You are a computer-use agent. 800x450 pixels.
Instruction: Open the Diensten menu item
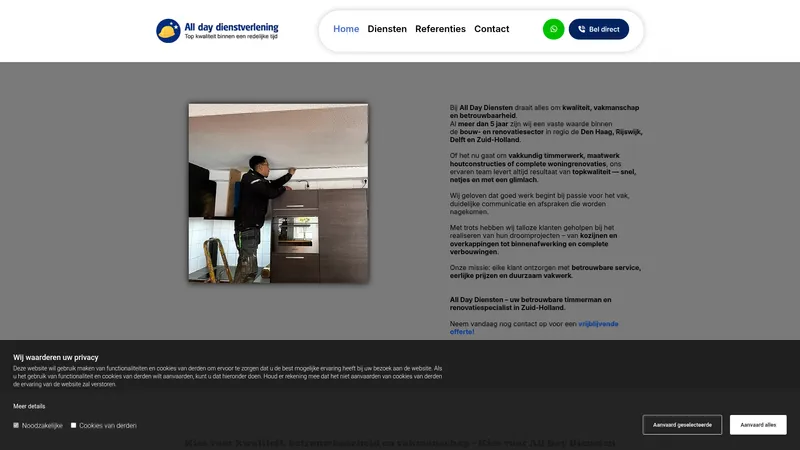[x=387, y=29]
